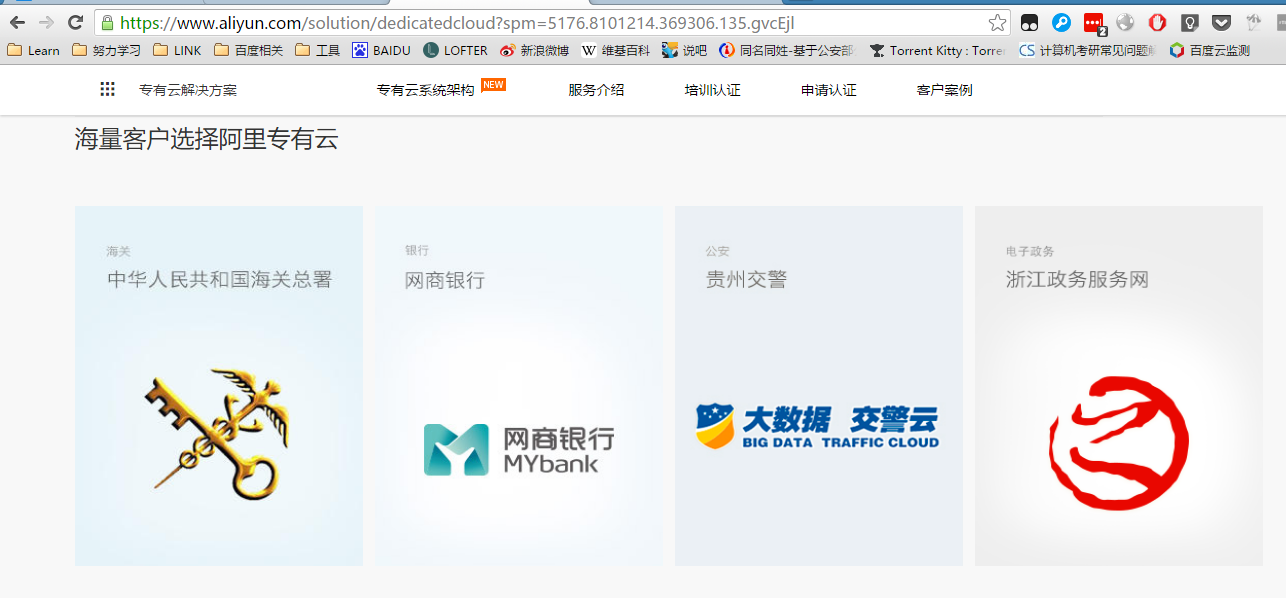
Task: Open the lightbulb extension icon
Action: [x=1189, y=22]
